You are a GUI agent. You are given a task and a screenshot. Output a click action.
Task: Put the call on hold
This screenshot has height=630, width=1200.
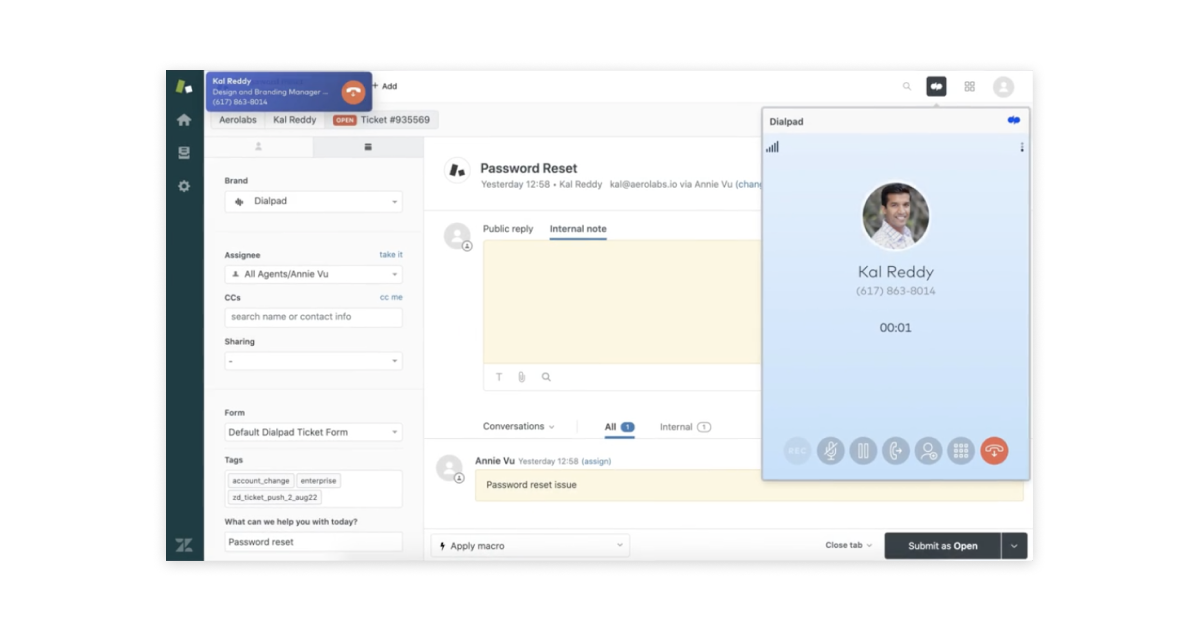[x=863, y=451]
